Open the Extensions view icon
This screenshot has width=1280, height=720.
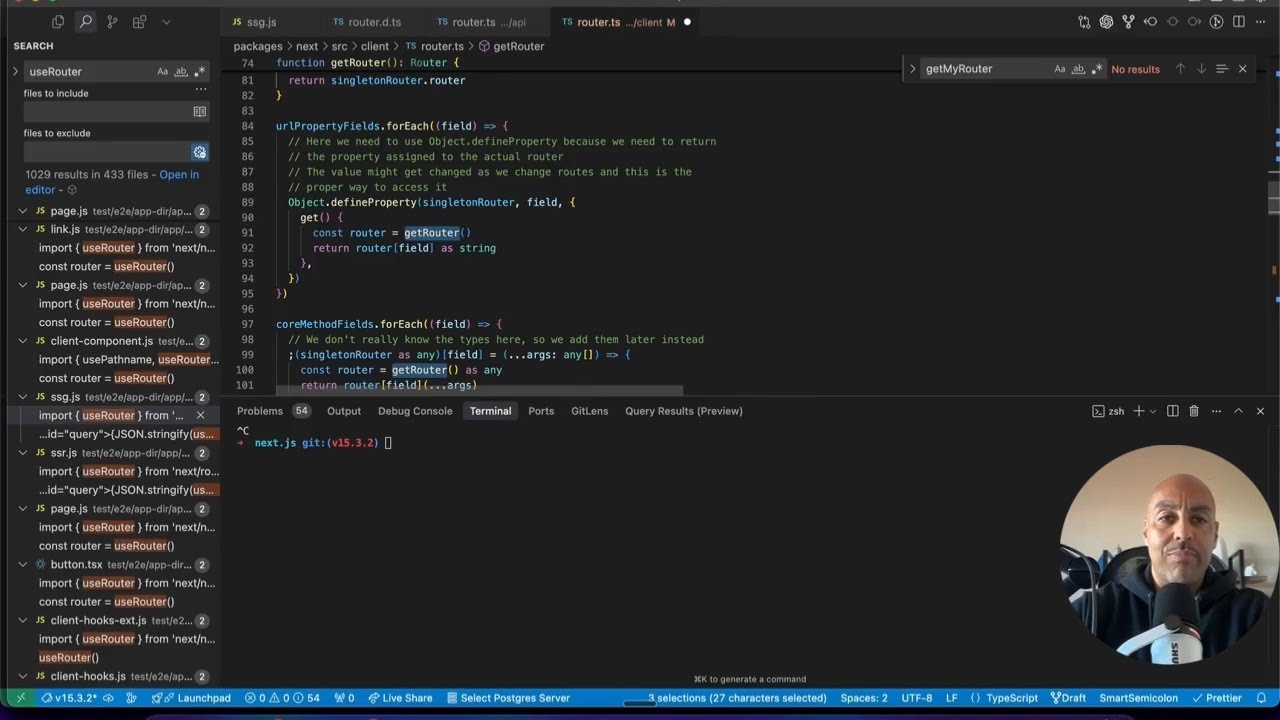[139, 22]
